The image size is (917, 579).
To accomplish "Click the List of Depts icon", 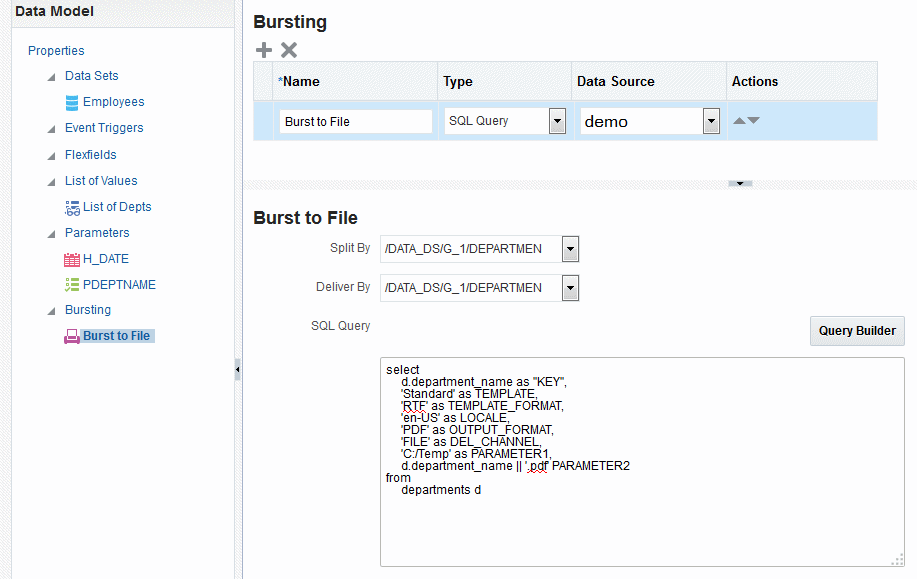I will click(73, 208).
